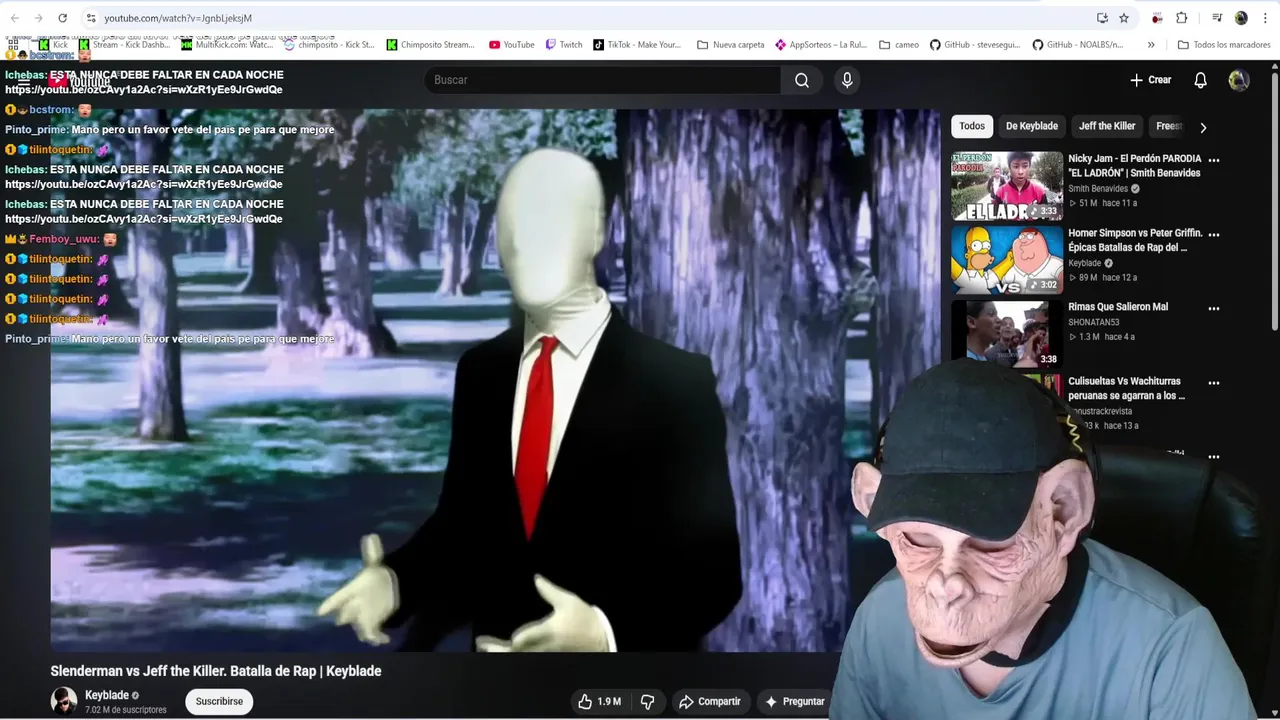
Task: Open the MultiKick bookmark
Action: [x=227, y=44]
